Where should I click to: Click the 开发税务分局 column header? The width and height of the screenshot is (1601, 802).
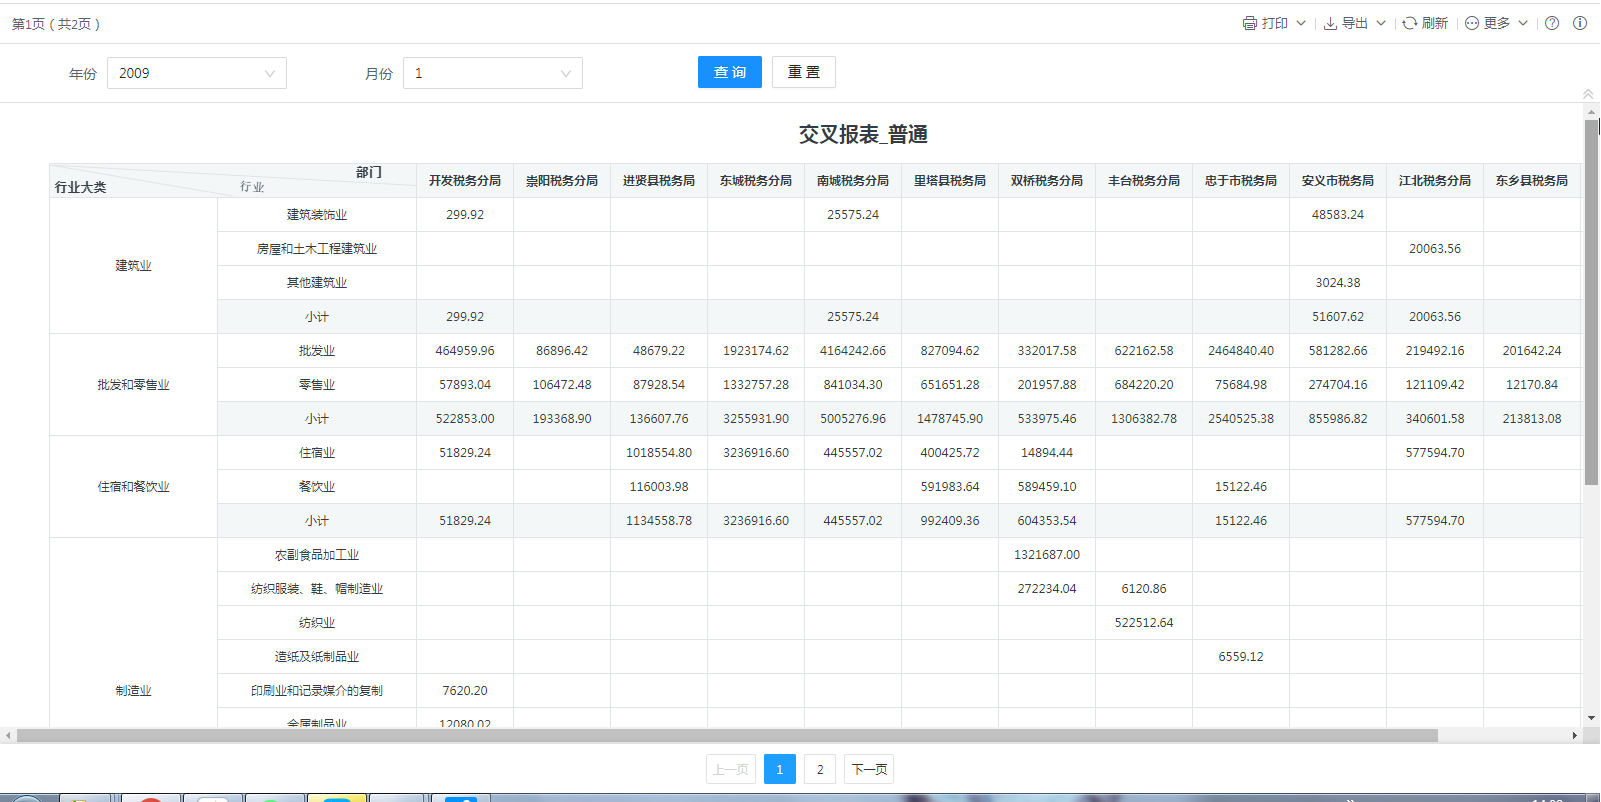click(465, 181)
